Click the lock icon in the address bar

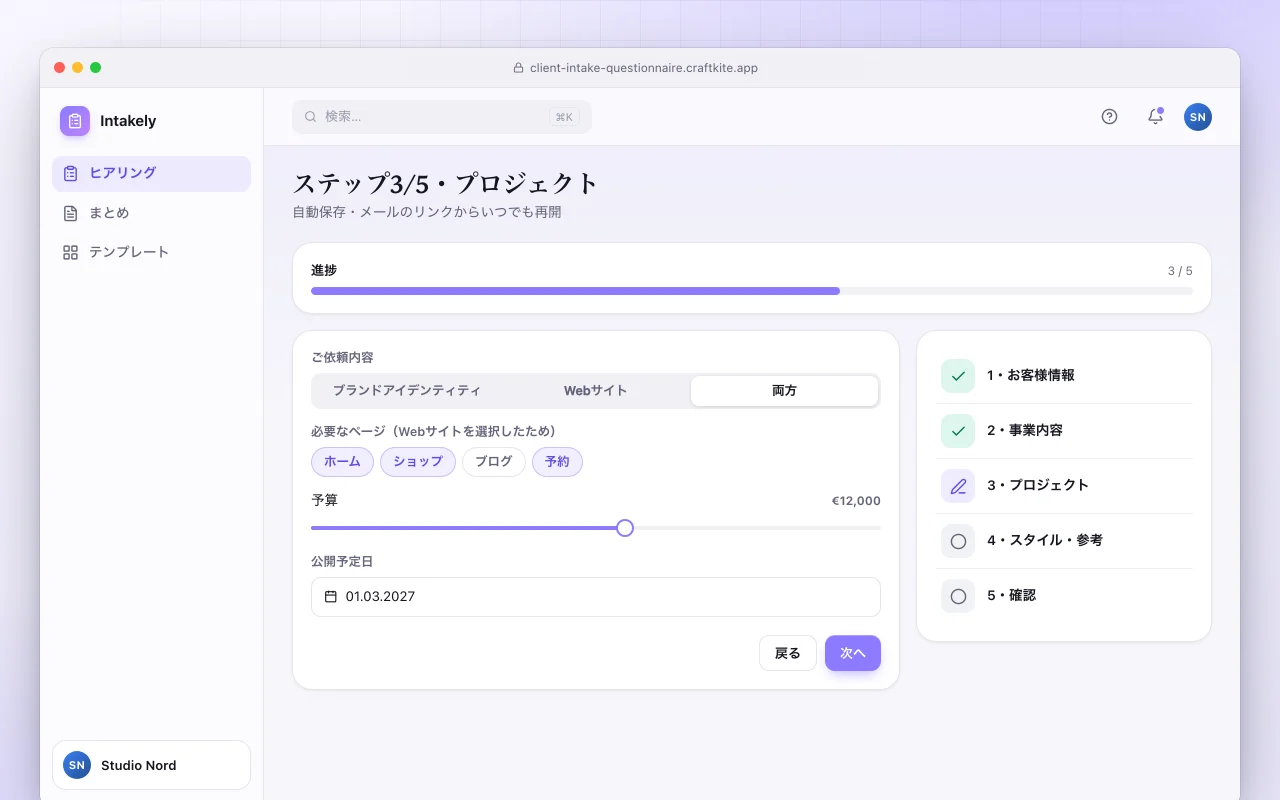tap(518, 68)
